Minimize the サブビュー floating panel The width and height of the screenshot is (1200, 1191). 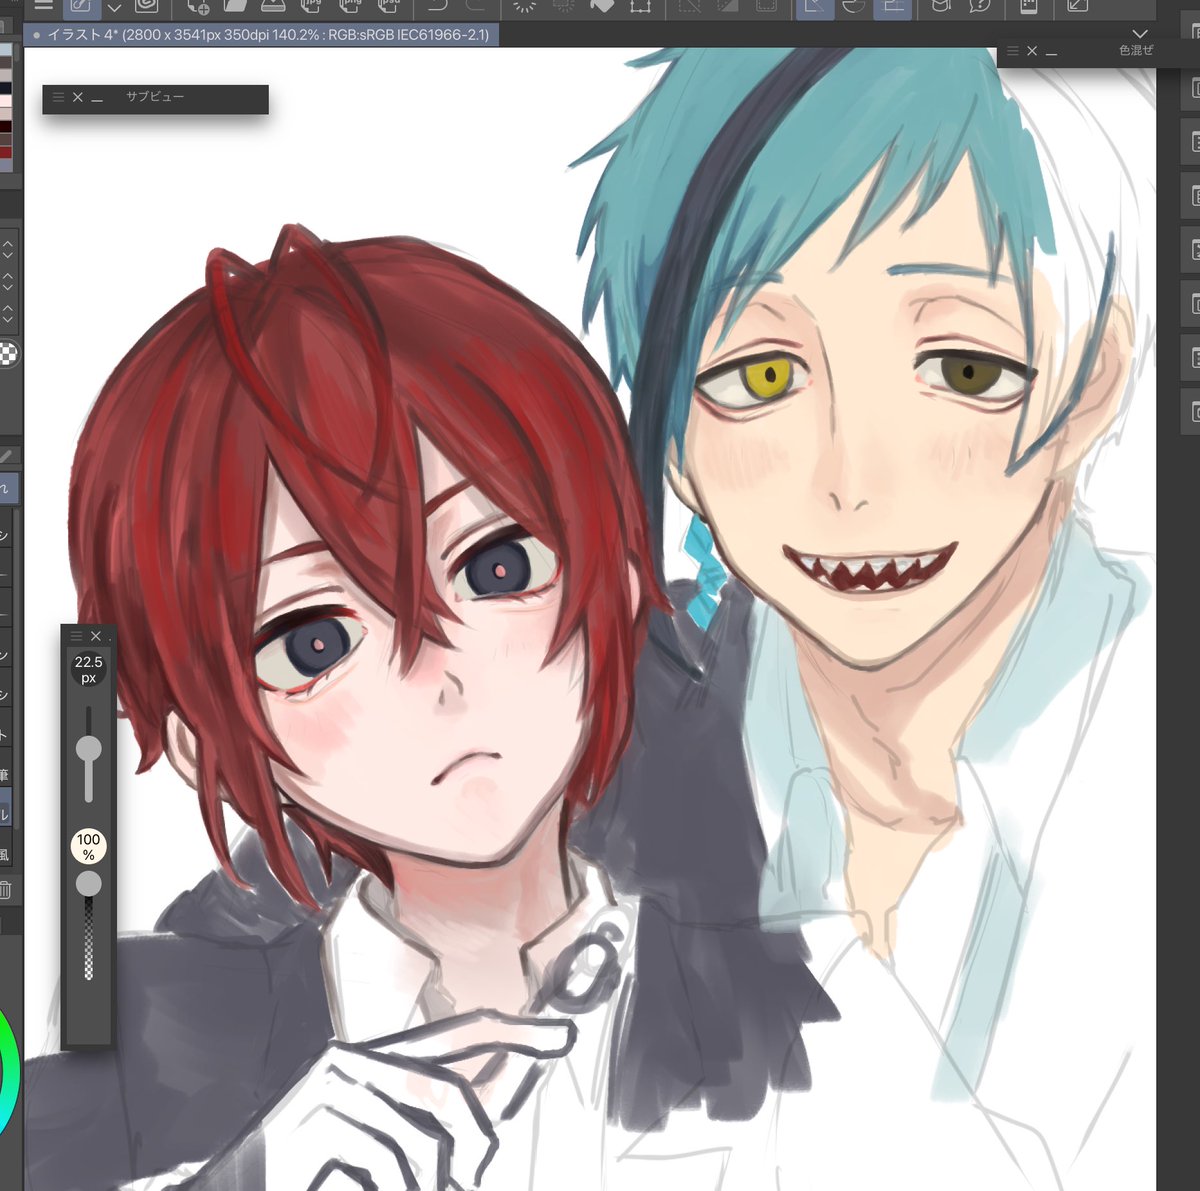(97, 100)
